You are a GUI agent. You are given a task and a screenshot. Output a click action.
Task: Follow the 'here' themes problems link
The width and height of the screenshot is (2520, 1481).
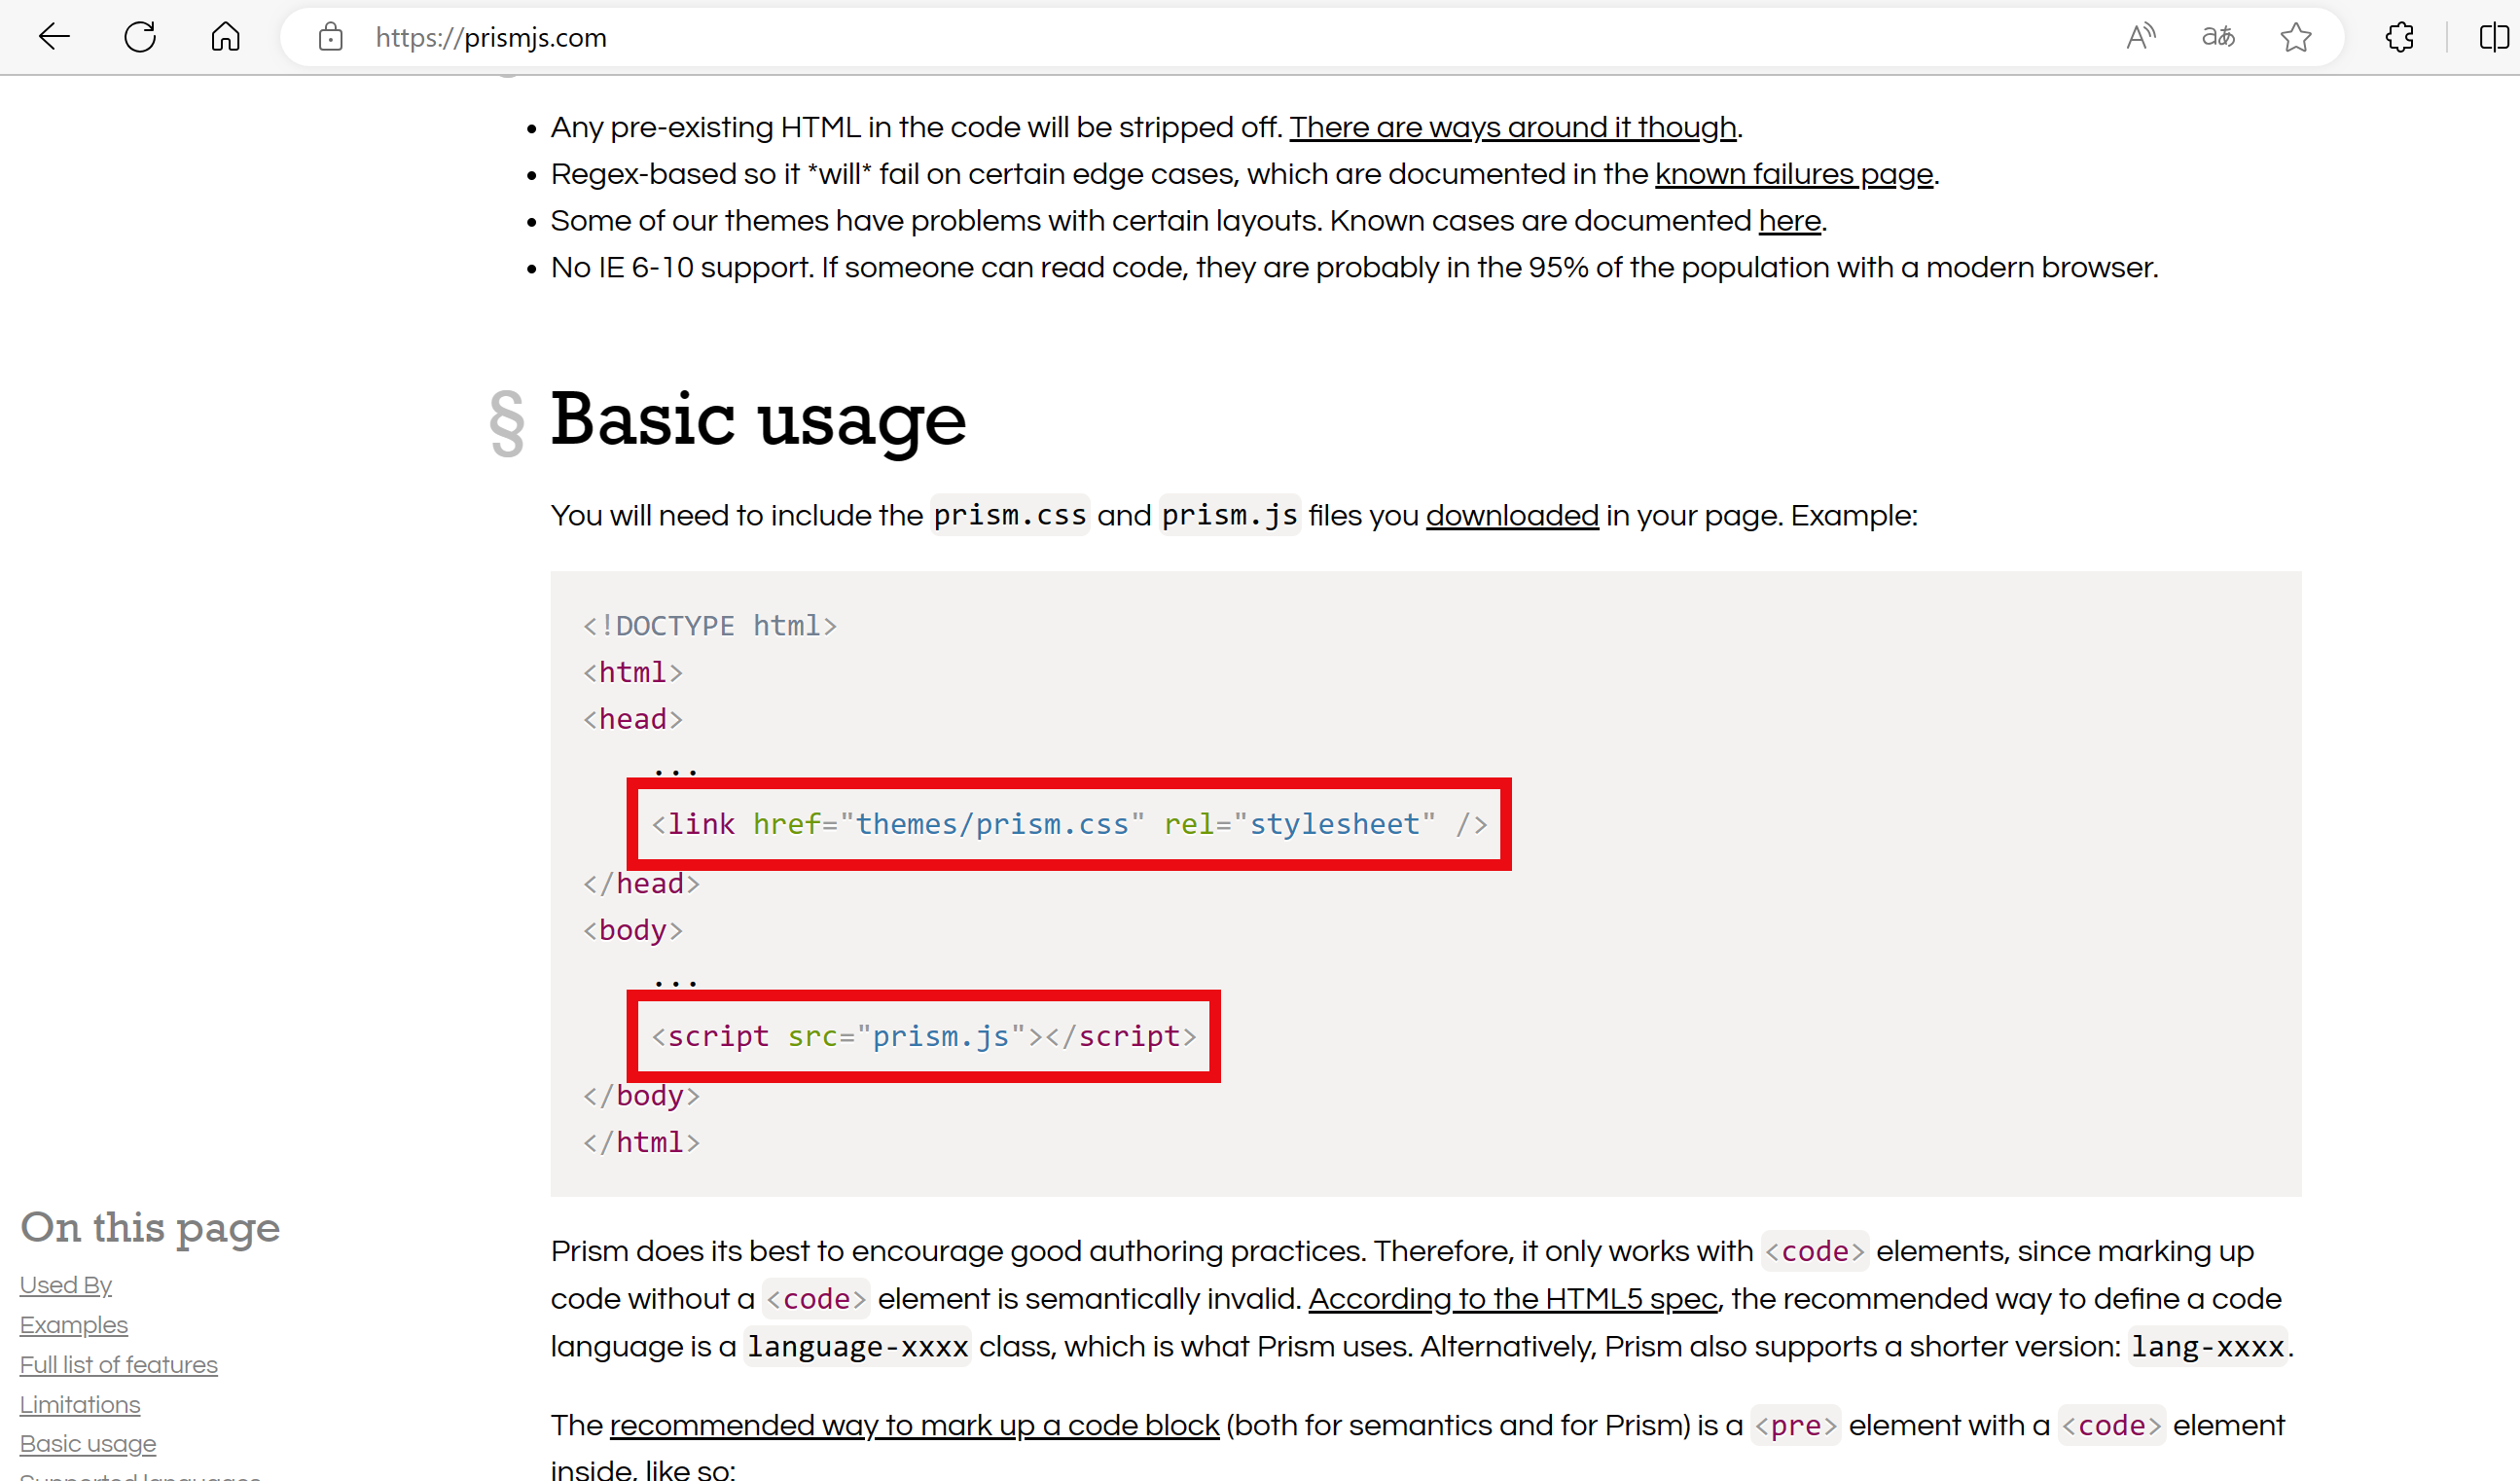[x=1789, y=221]
